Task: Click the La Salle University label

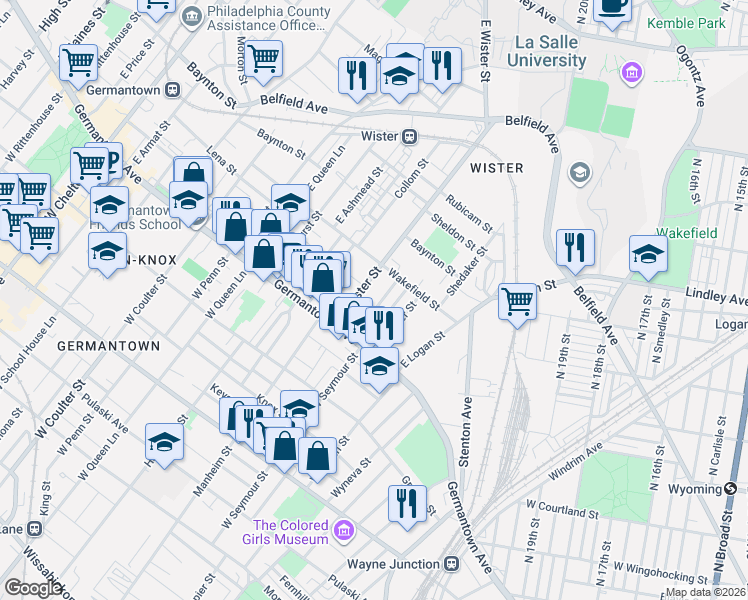Action: point(546,51)
